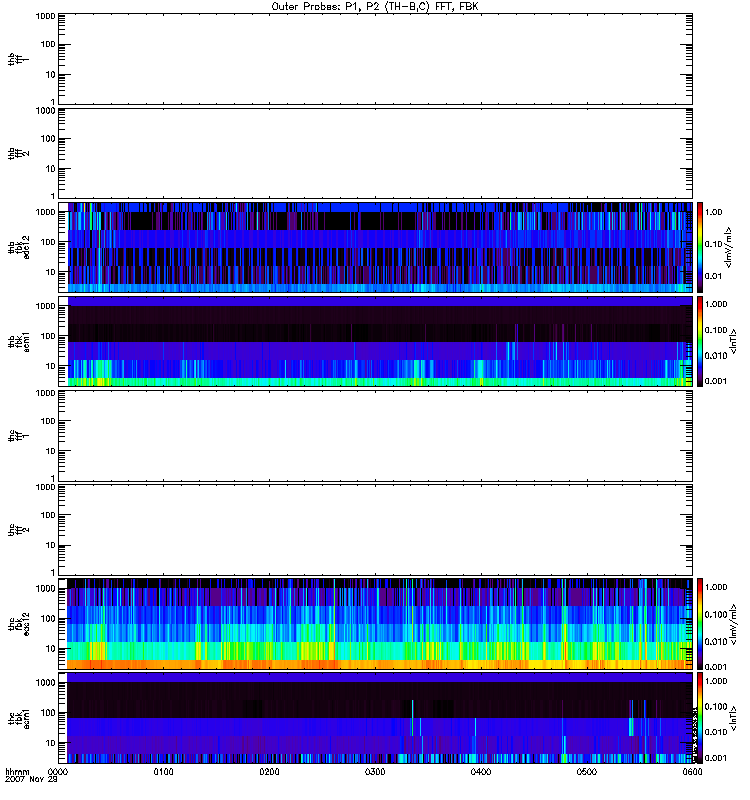The height and width of the screenshot is (800, 750).
Task: Click the "0100" time axis label
Action: (163, 772)
